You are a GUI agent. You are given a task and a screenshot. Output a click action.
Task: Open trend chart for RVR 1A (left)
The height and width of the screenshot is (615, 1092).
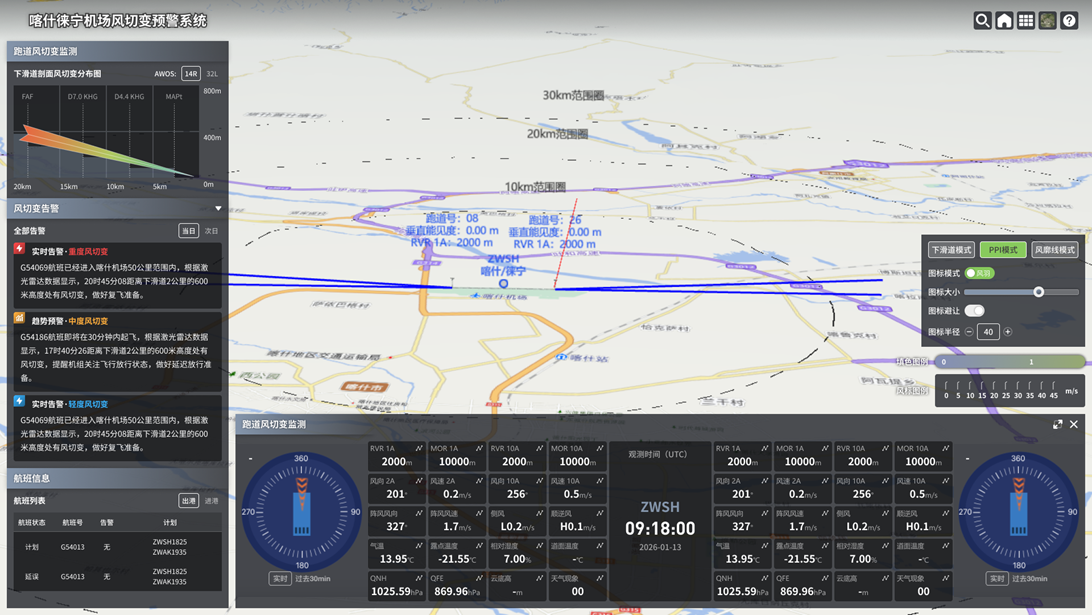tap(419, 449)
